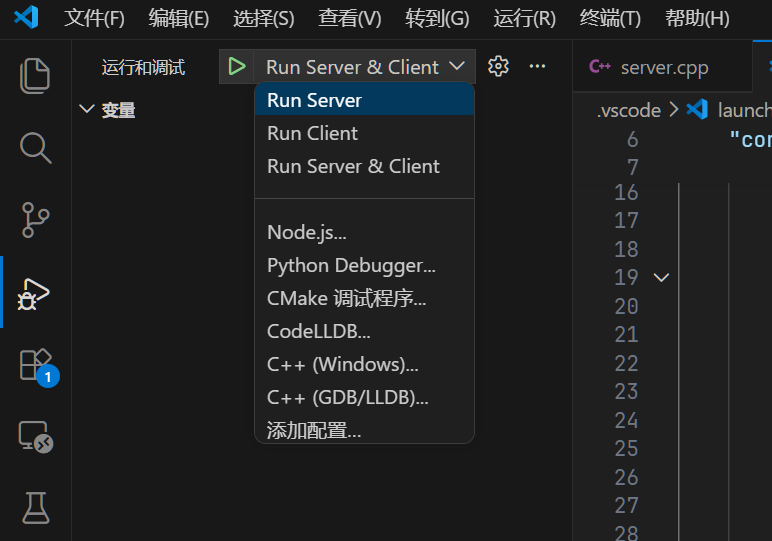Toggle the launch configuration dropdown arrow

(457, 66)
